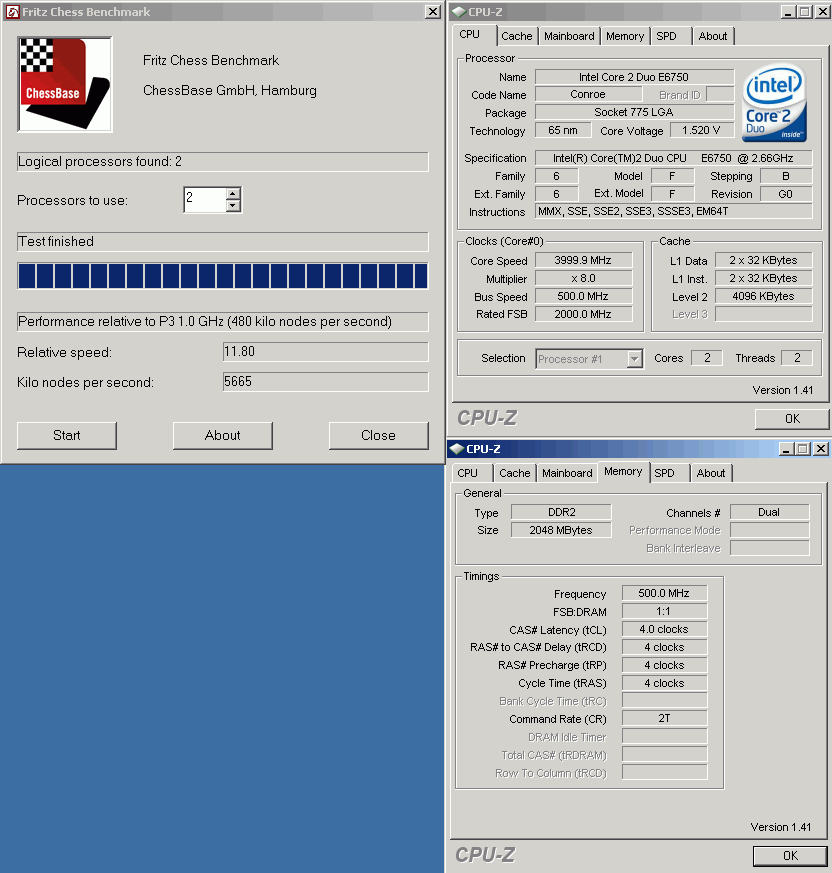Click the Level 2 cache value 4096 KBytes
832x873 pixels.
click(764, 296)
